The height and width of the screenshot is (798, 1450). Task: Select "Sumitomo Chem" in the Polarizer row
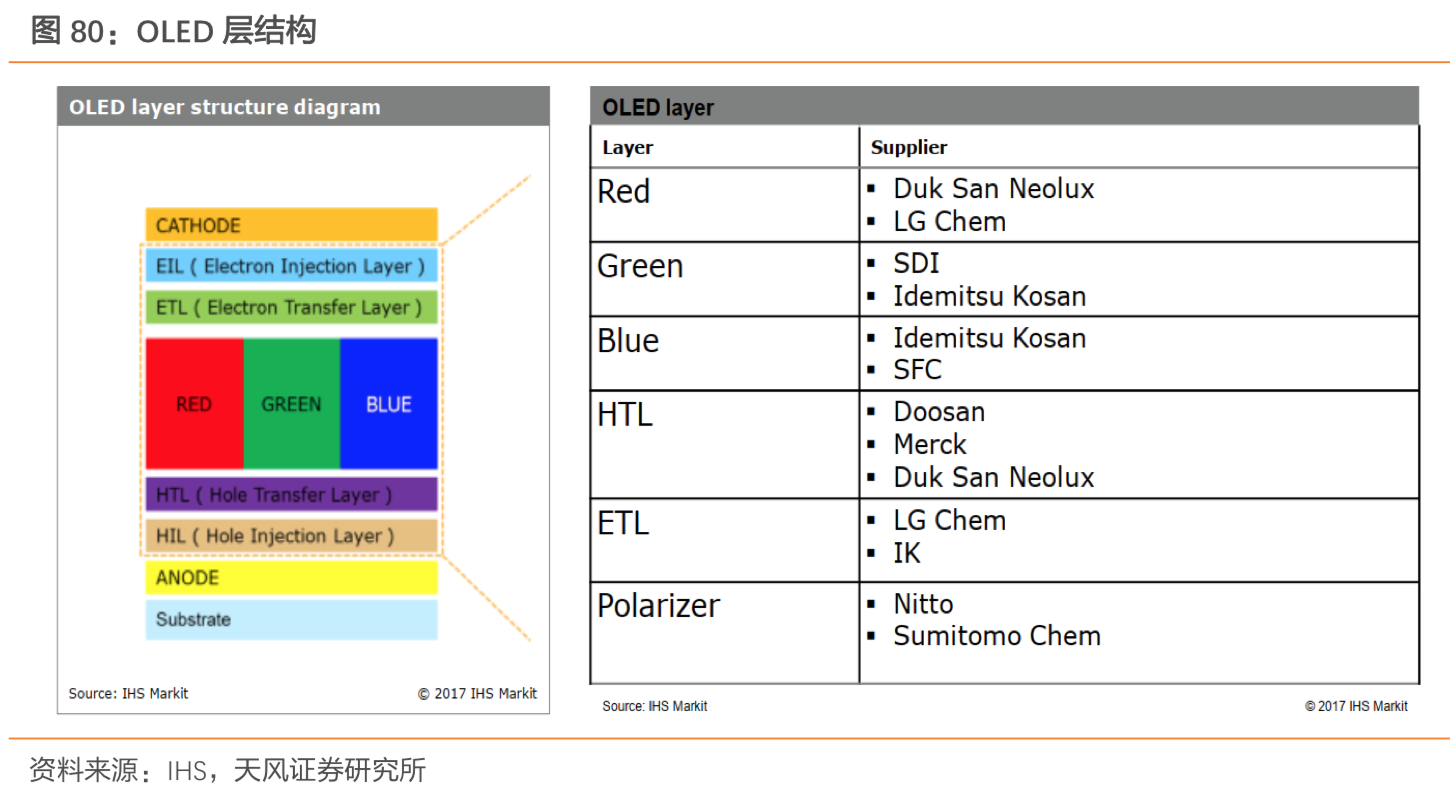(x=997, y=636)
